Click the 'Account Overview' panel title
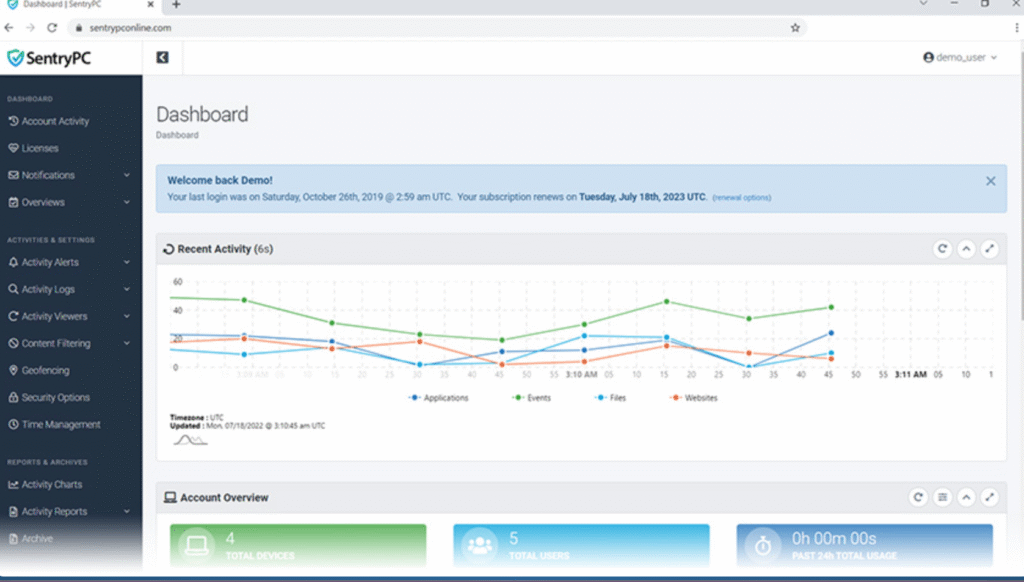This screenshot has height=582, width=1024. click(x=224, y=498)
